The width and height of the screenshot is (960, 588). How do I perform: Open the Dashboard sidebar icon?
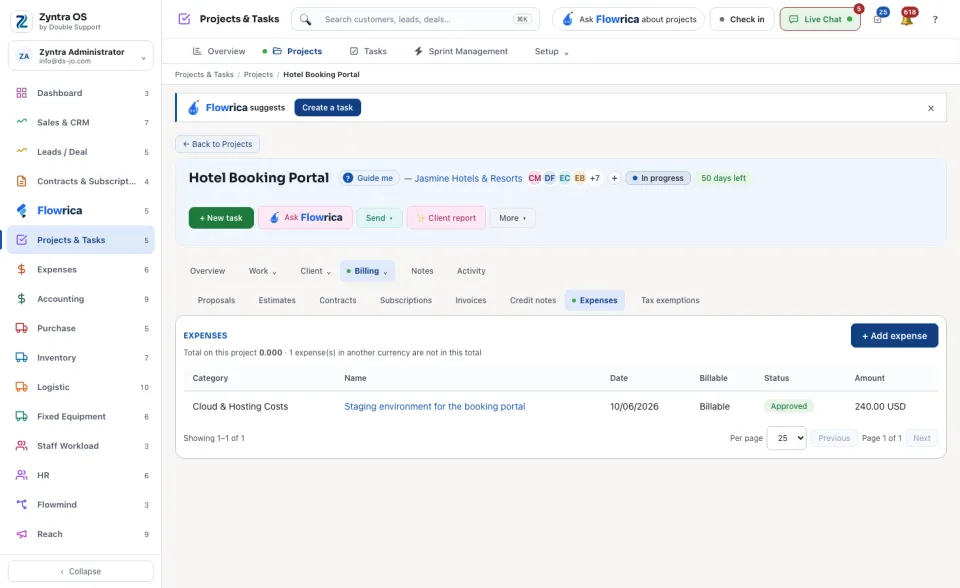point(21,93)
